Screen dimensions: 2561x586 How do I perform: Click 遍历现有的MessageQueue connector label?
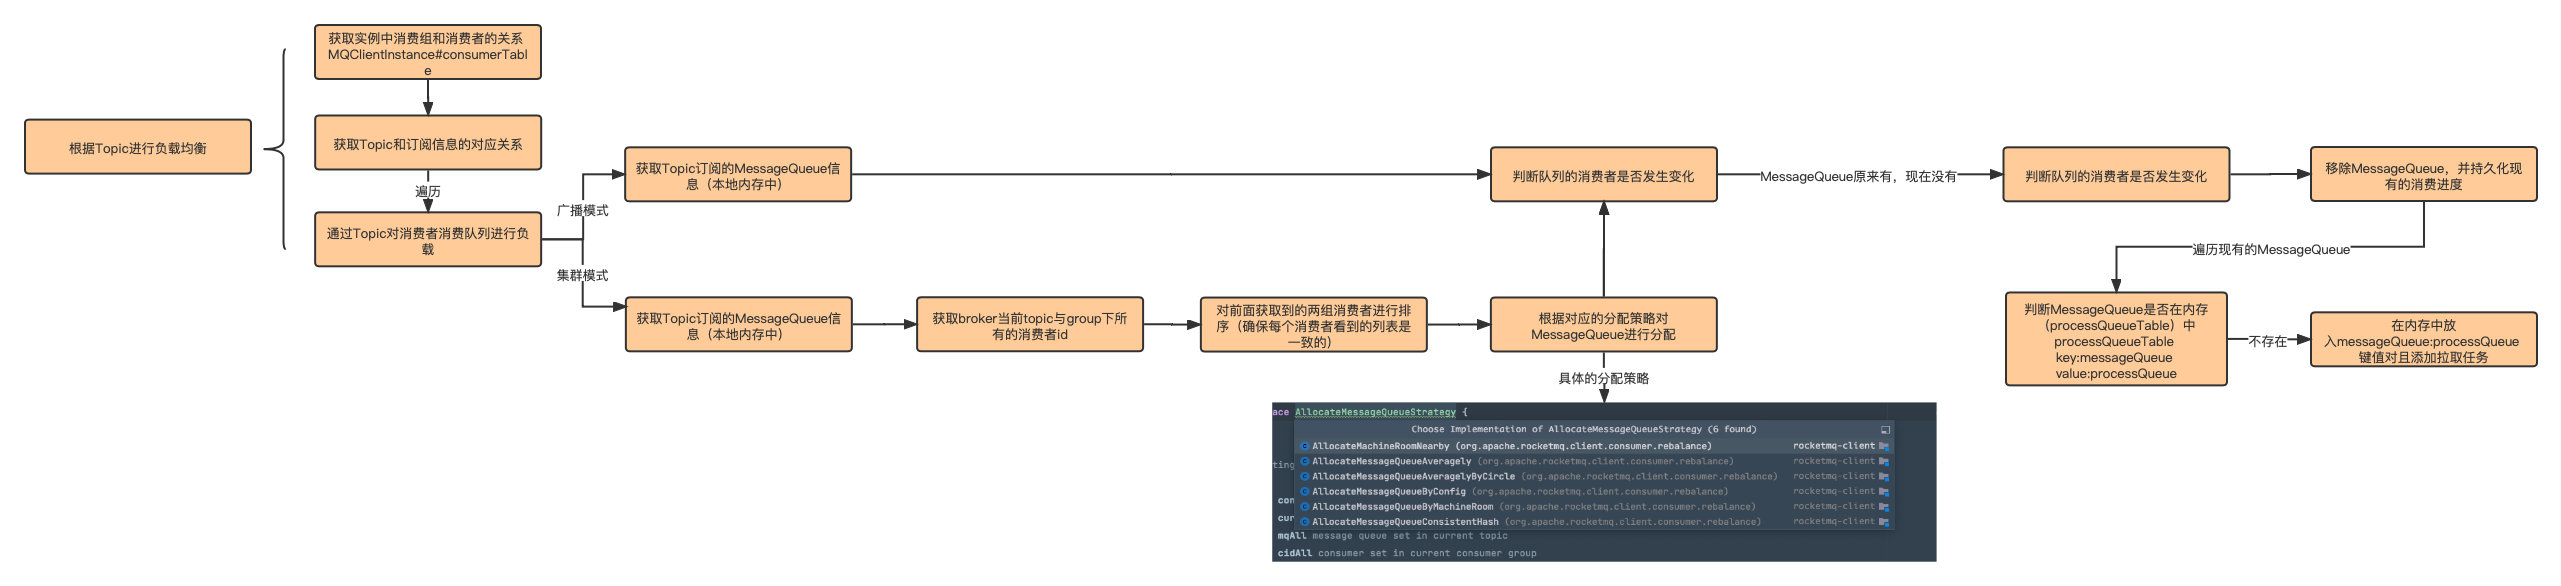pyautogui.click(x=2271, y=249)
